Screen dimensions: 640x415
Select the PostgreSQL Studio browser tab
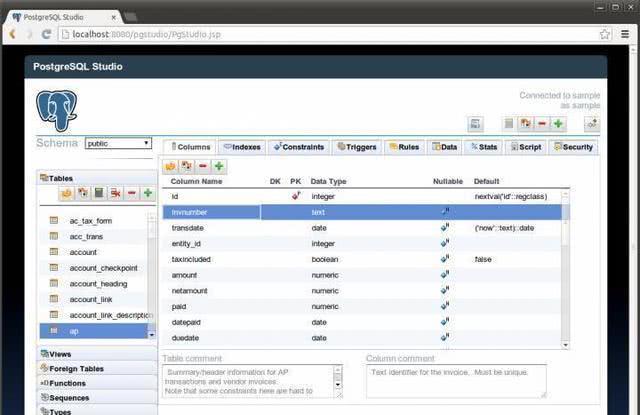pos(61,17)
